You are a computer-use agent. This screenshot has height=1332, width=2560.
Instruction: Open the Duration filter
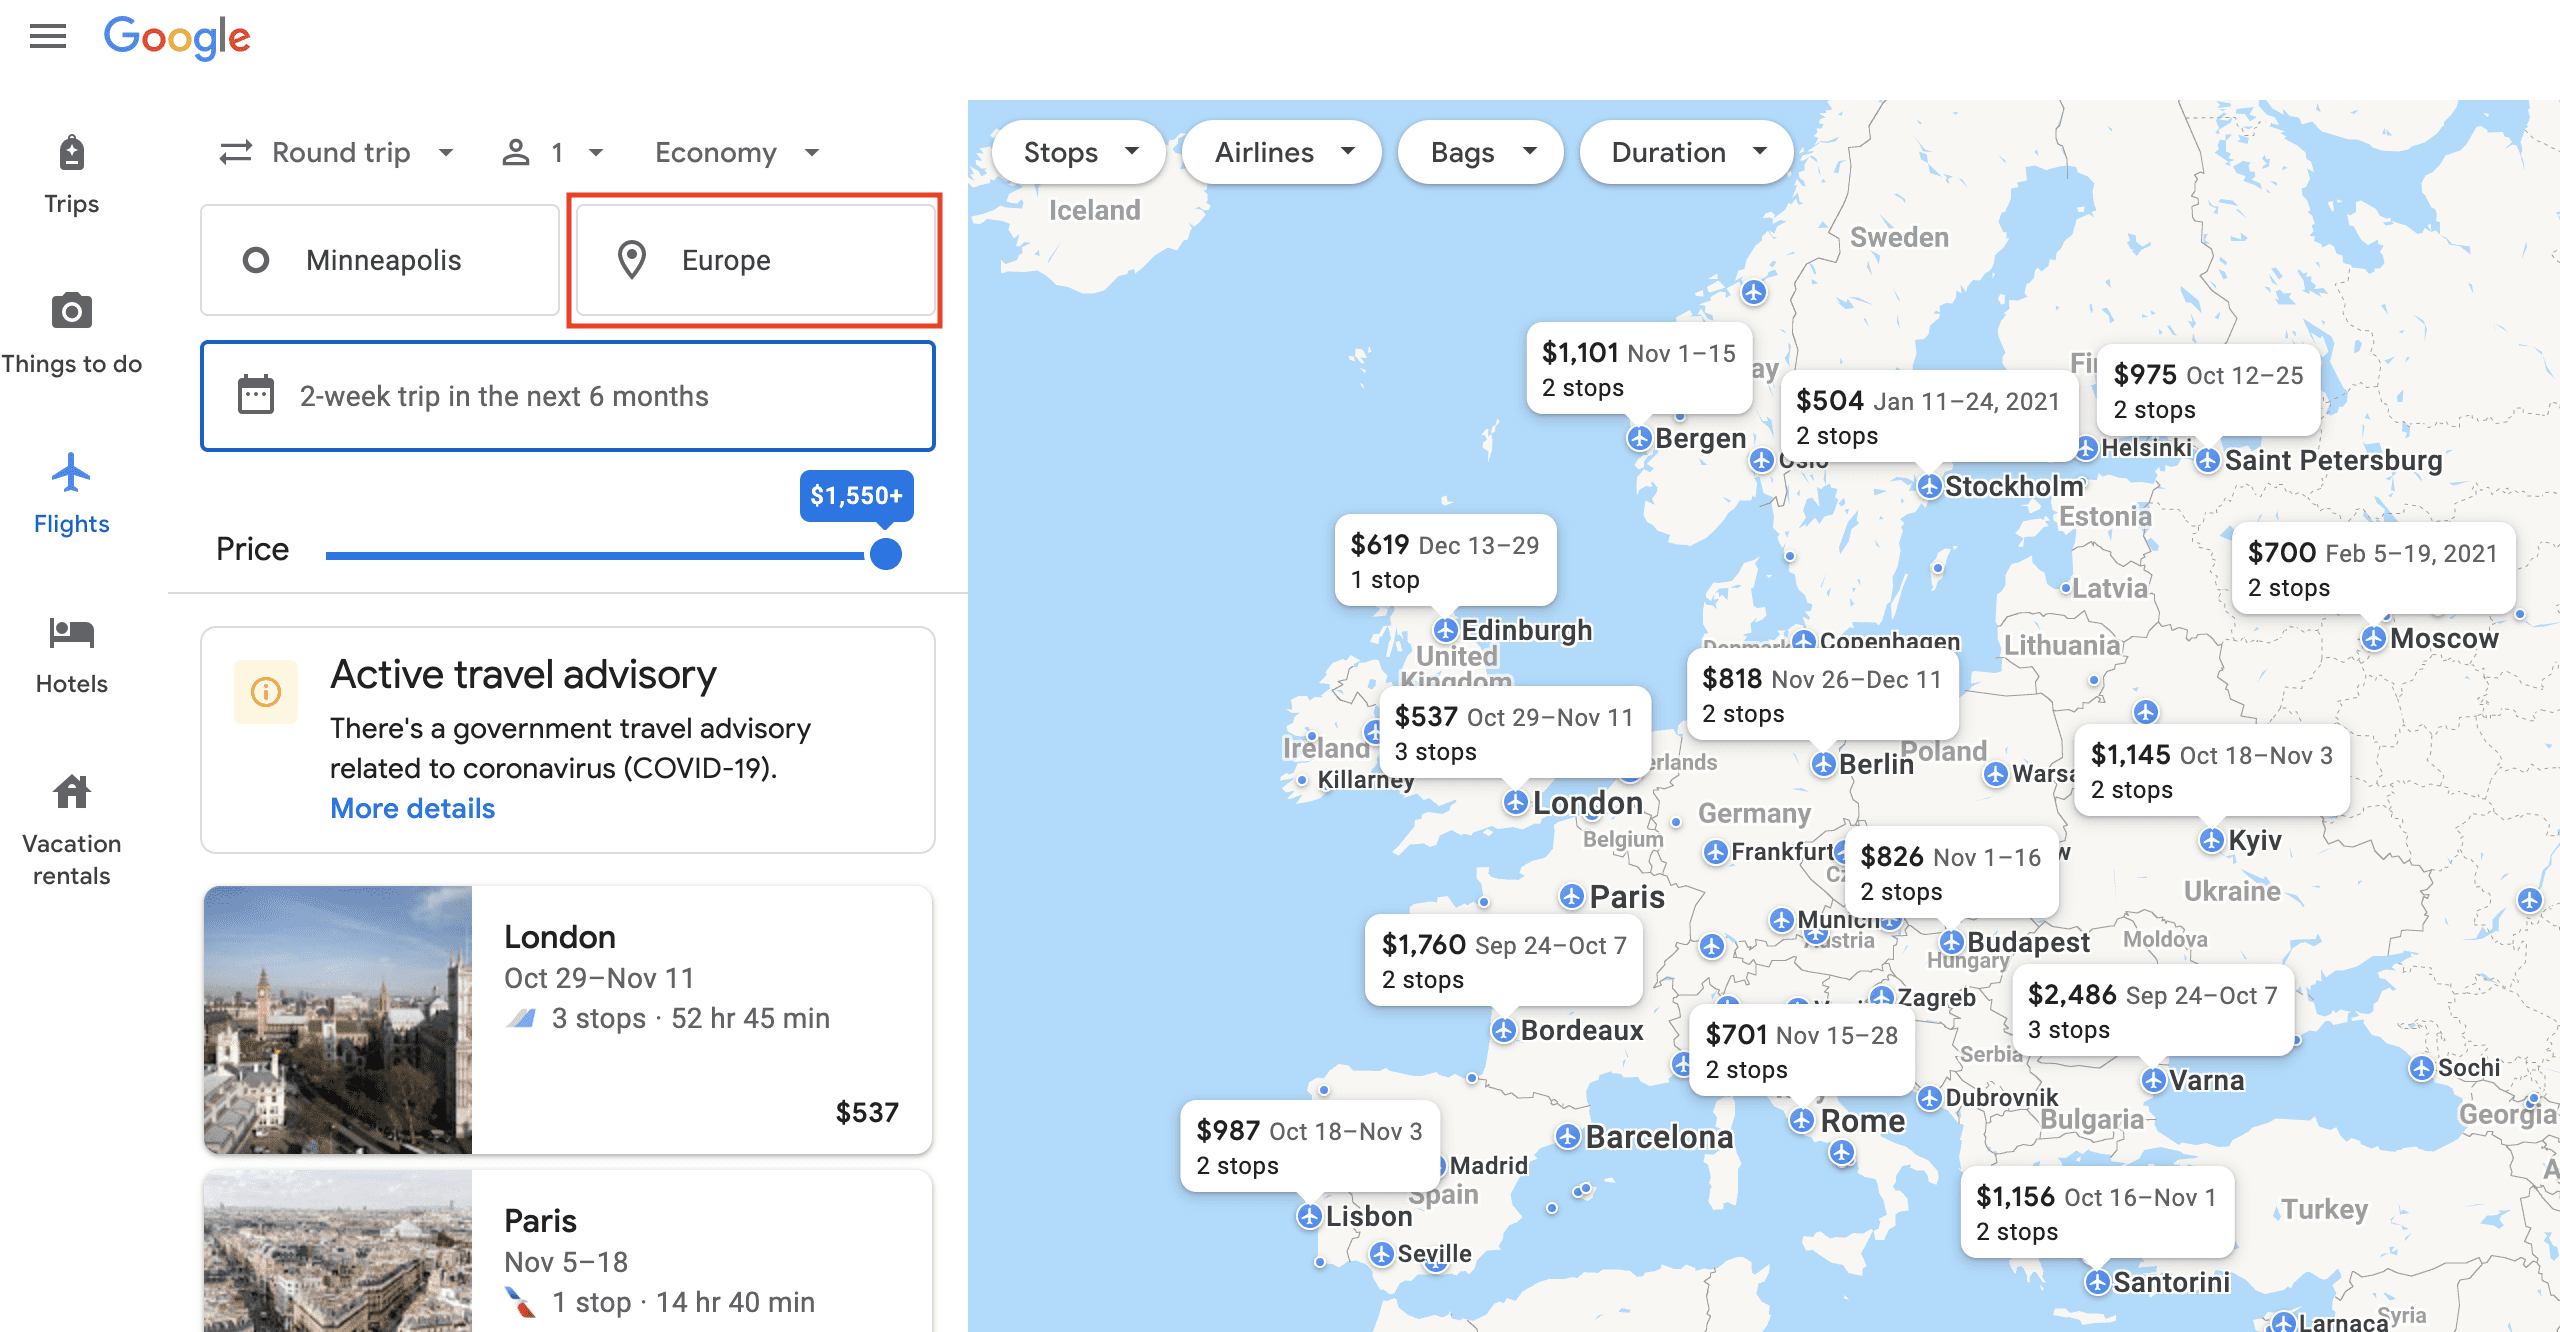tap(1686, 152)
